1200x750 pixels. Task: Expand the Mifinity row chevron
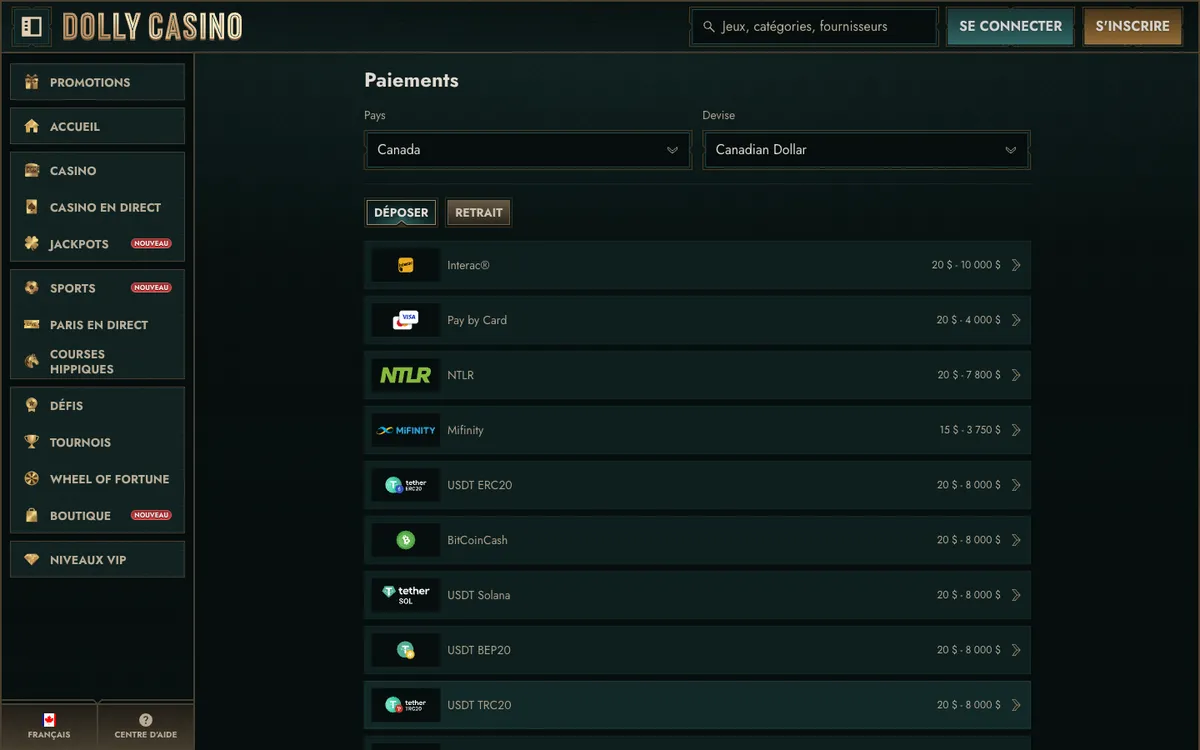pos(1016,430)
